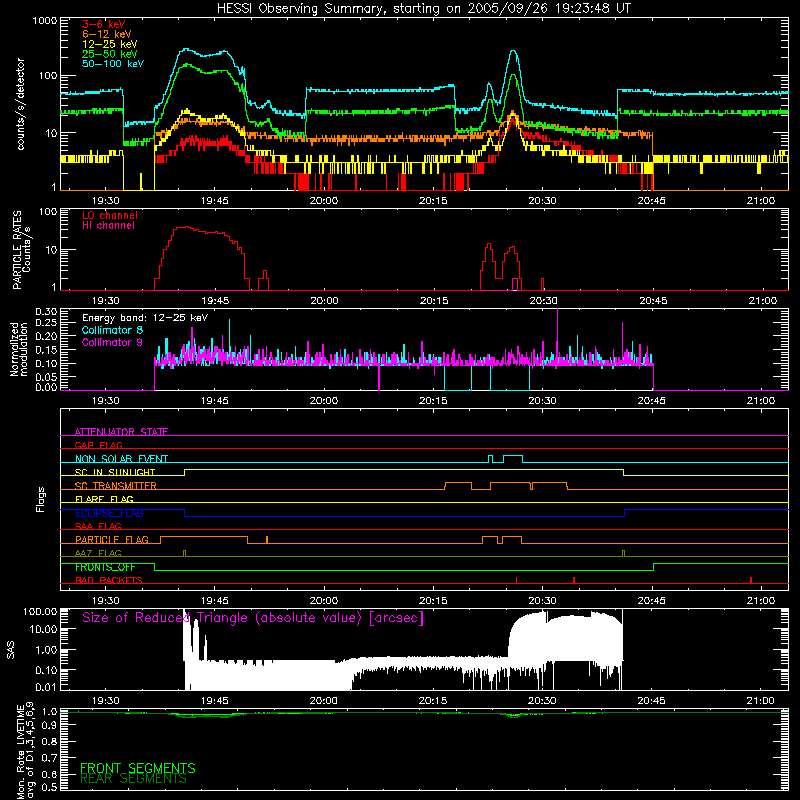Click the "20:15" time label under the particle rates panel
Viewport: 800px width, 800px height.
434,301
